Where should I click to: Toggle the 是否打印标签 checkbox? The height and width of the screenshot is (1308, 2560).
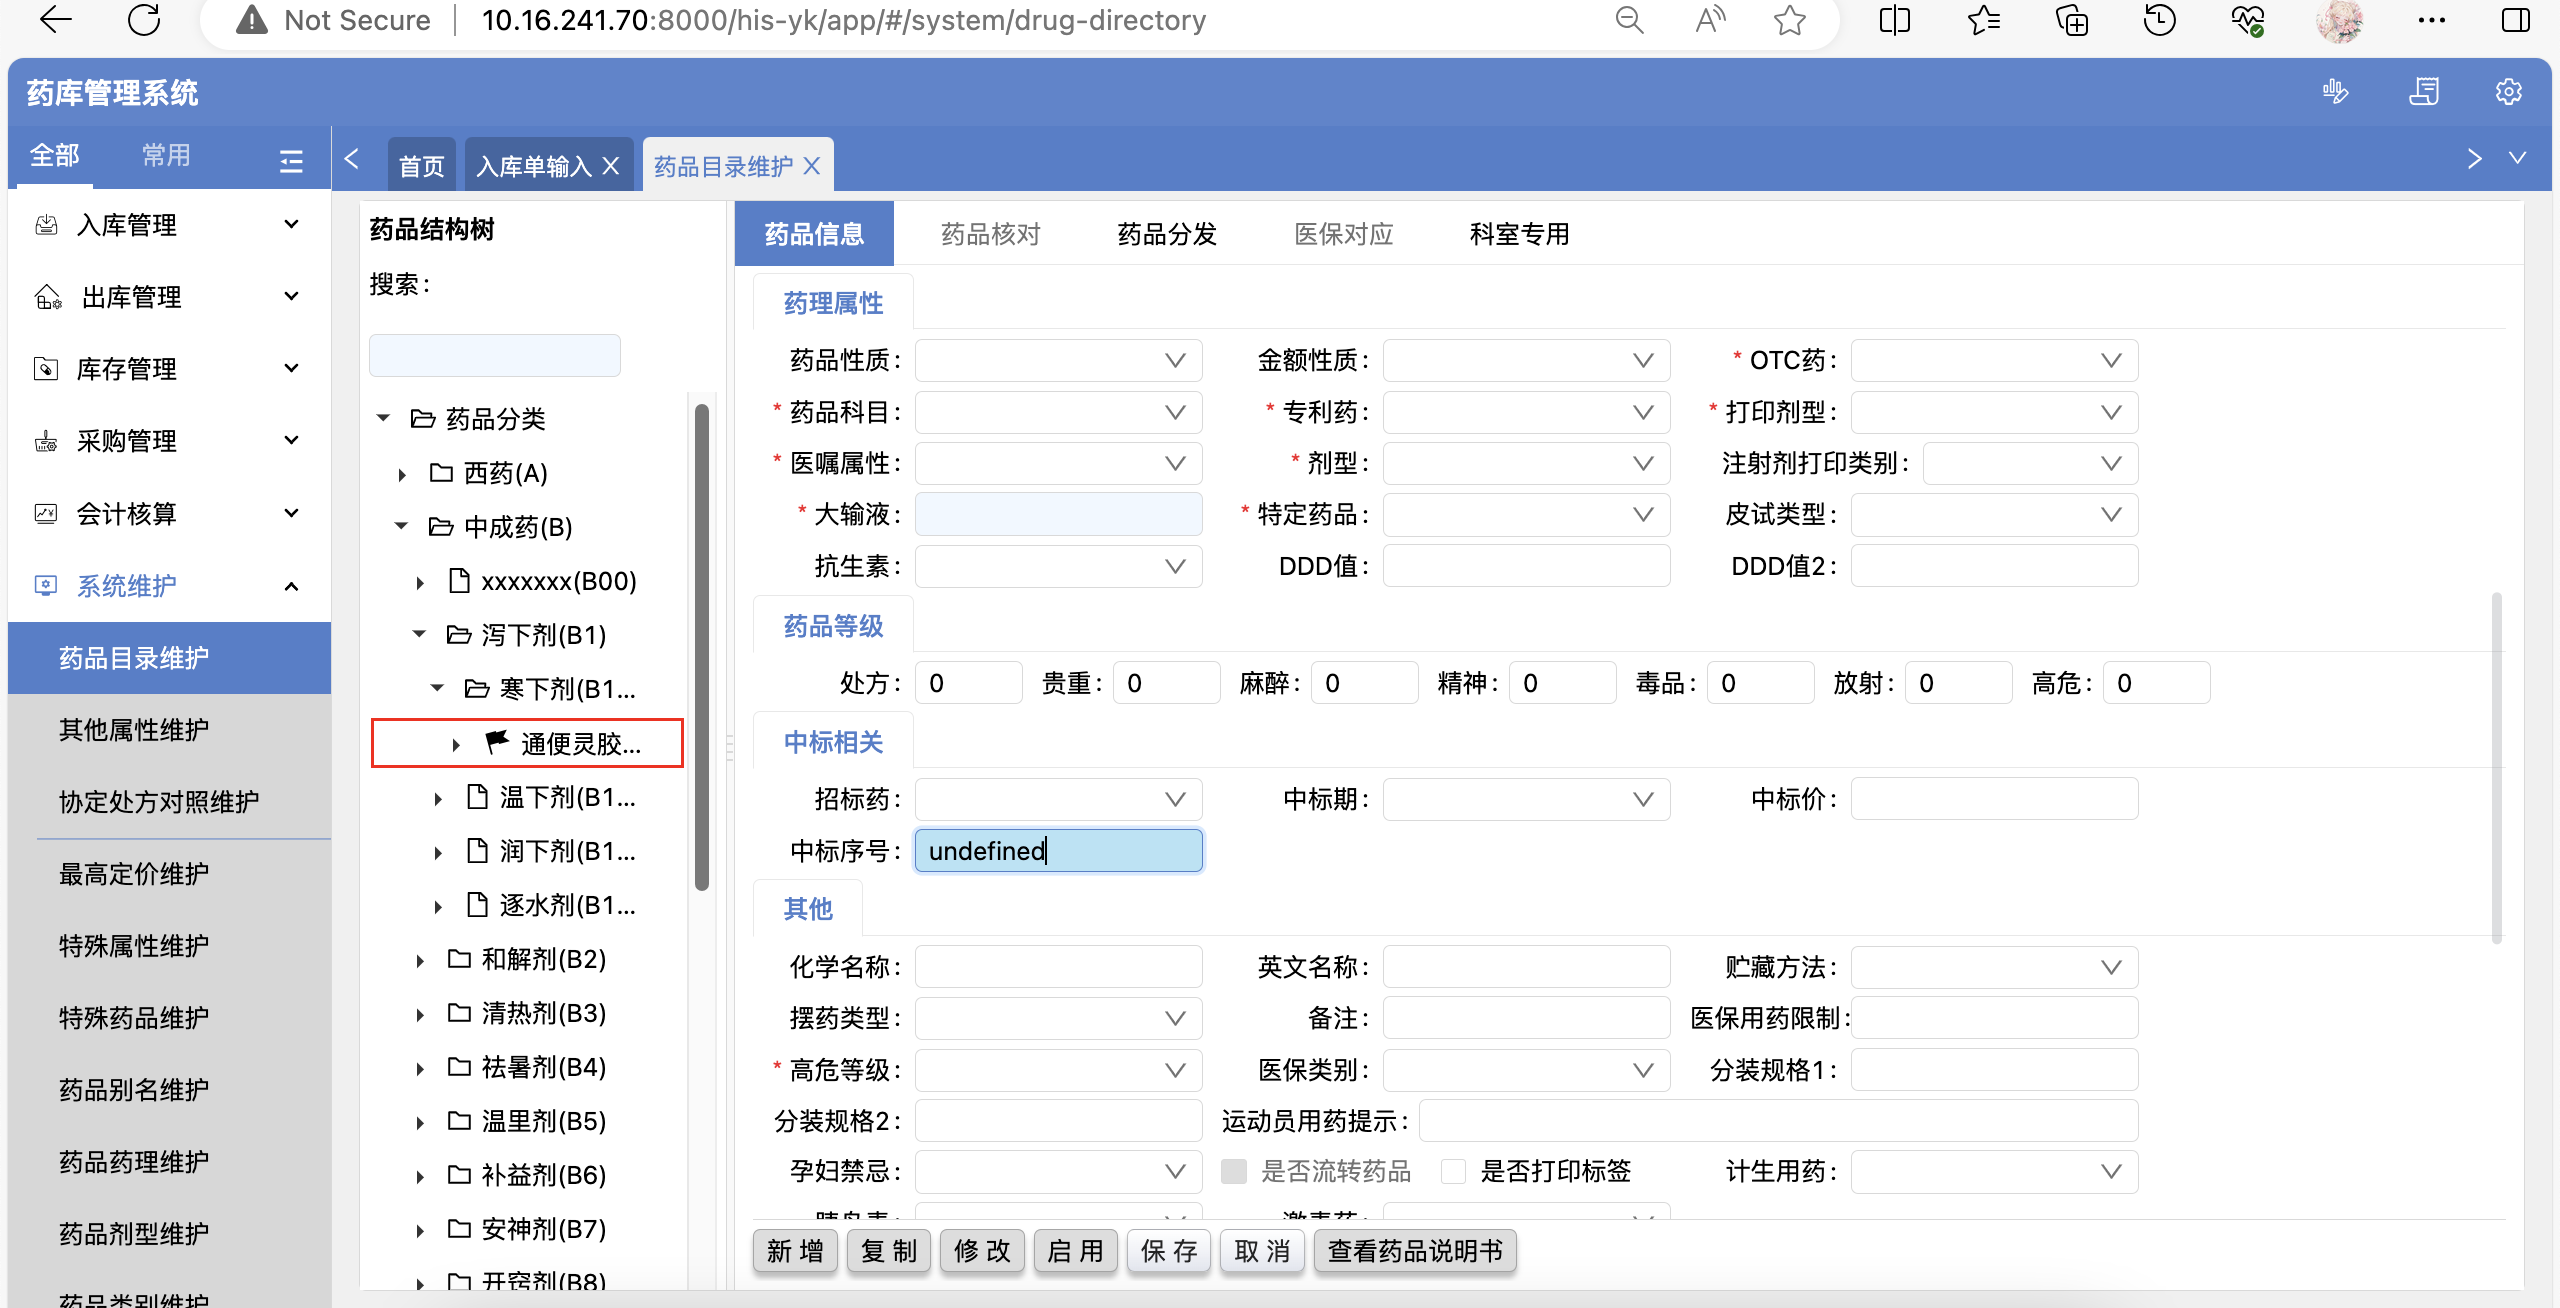1453,1171
